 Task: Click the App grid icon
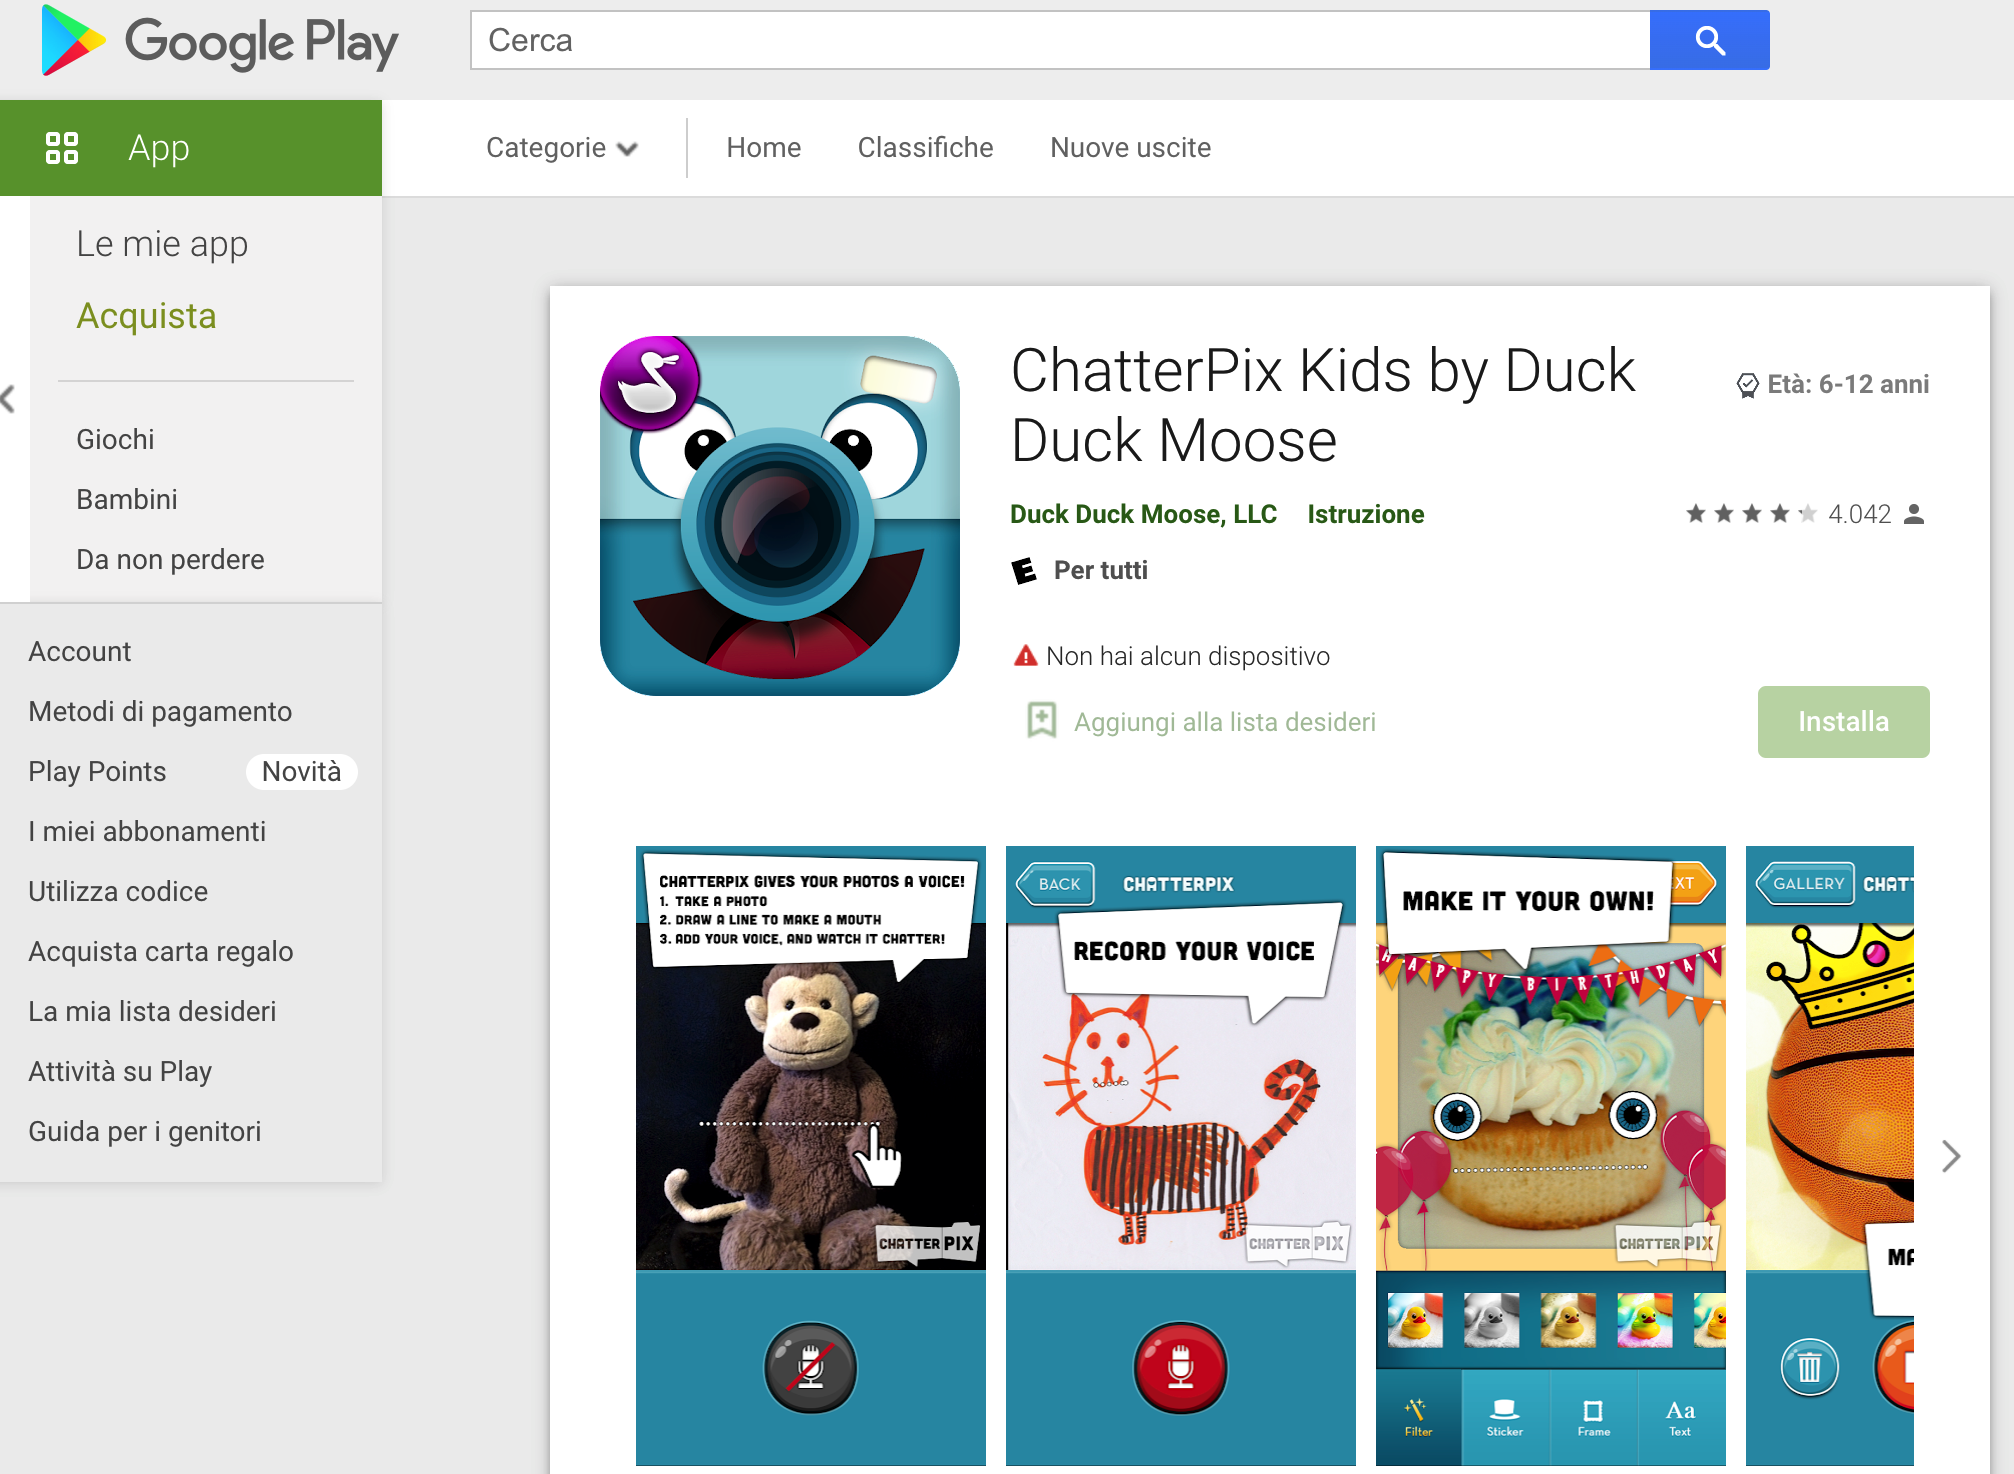pyautogui.click(x=62, y=148)
